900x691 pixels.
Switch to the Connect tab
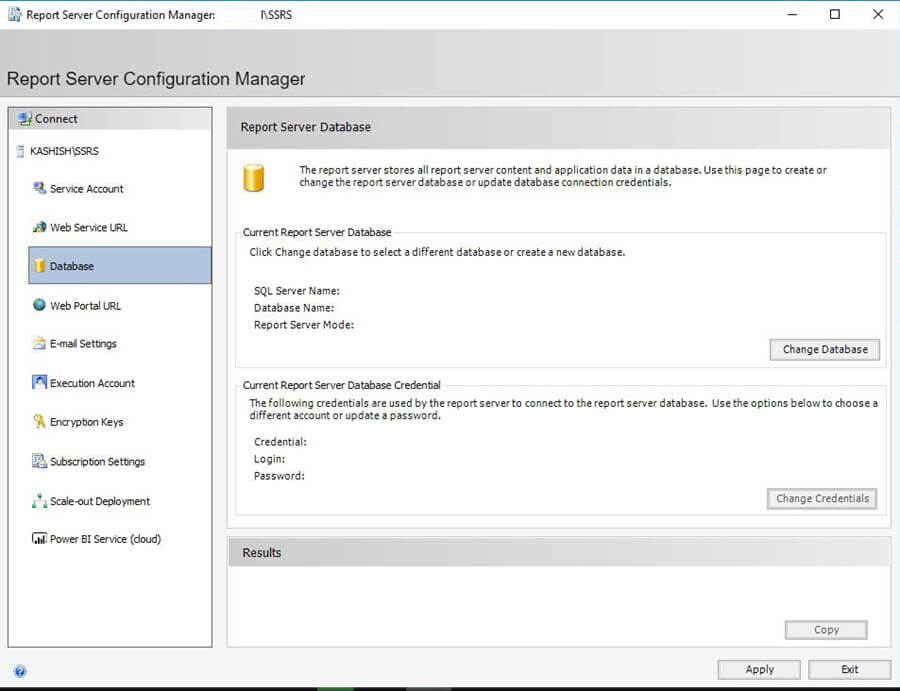[50, 118]
